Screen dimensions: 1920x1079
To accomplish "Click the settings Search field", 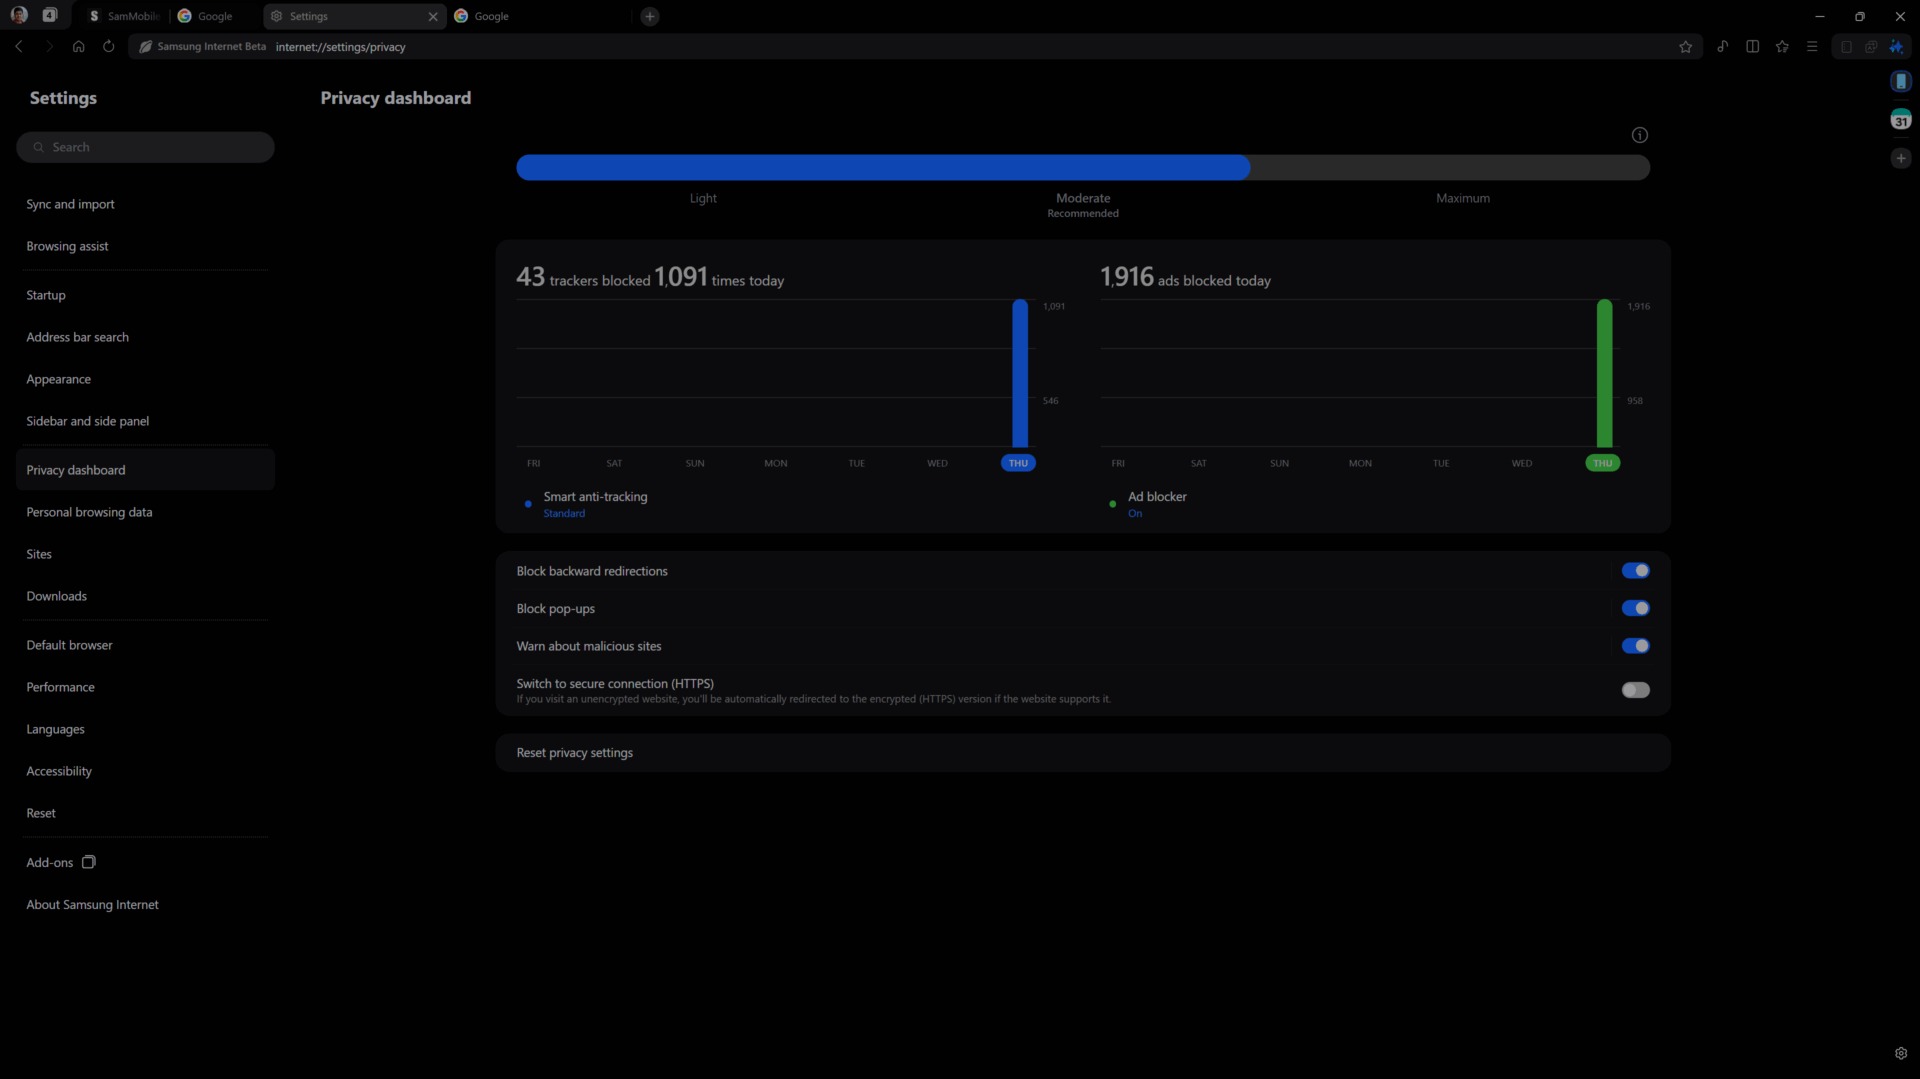I will [x=145, y=146].
